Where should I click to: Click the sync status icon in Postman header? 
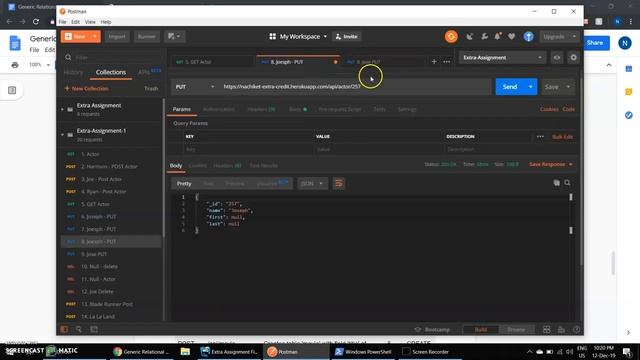(451, 37)
